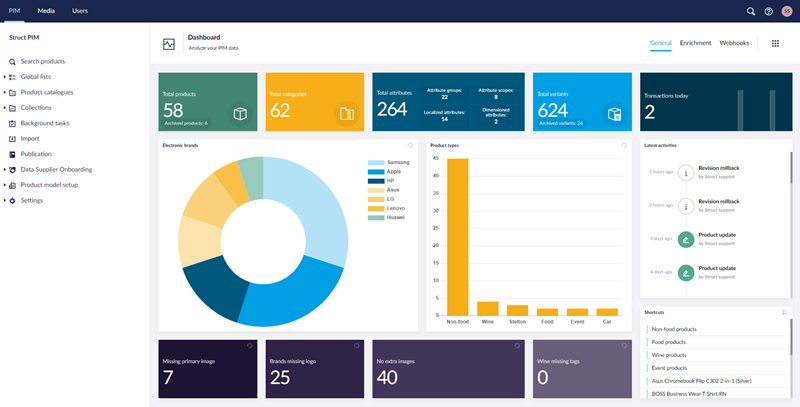This screenshot has height=407, width=800.
Task: Click the user avatar in top bar
Action: click(786, 11)
